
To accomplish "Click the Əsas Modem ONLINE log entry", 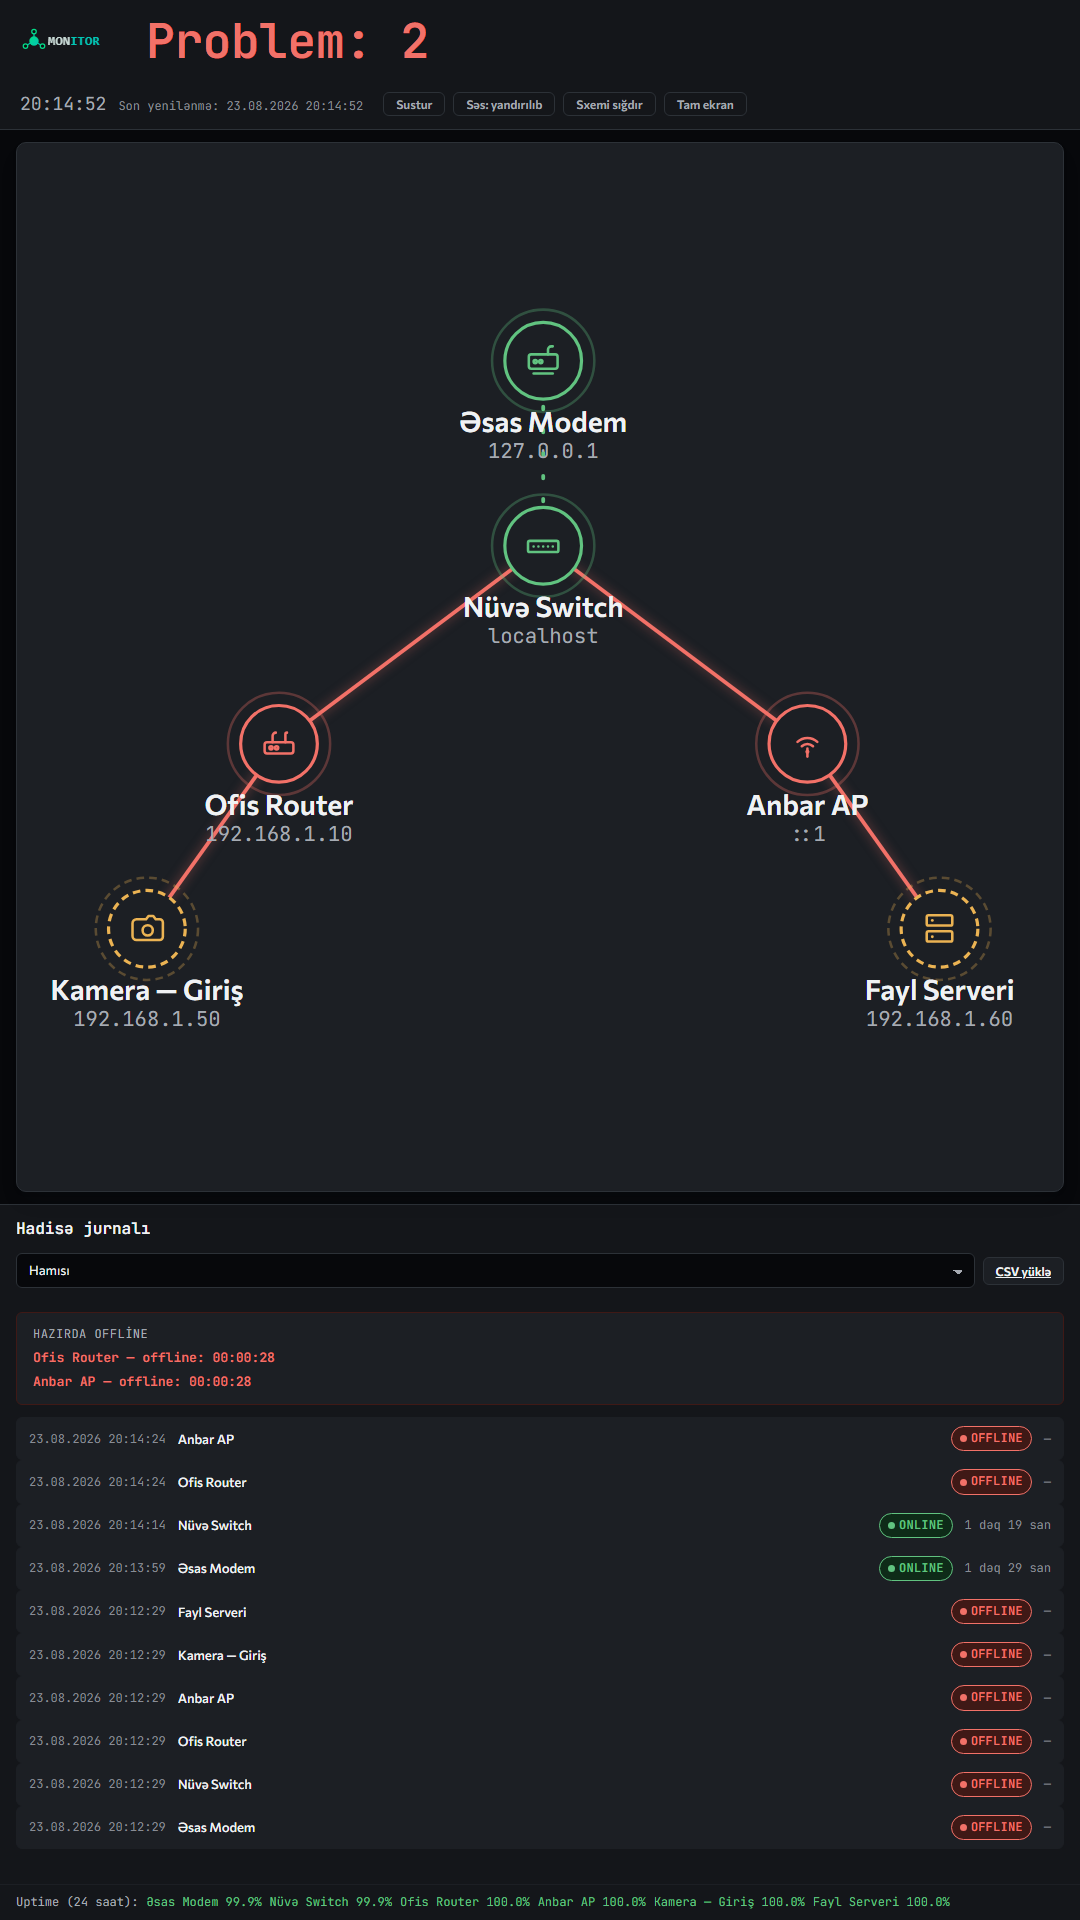I will coord(540,1568).
